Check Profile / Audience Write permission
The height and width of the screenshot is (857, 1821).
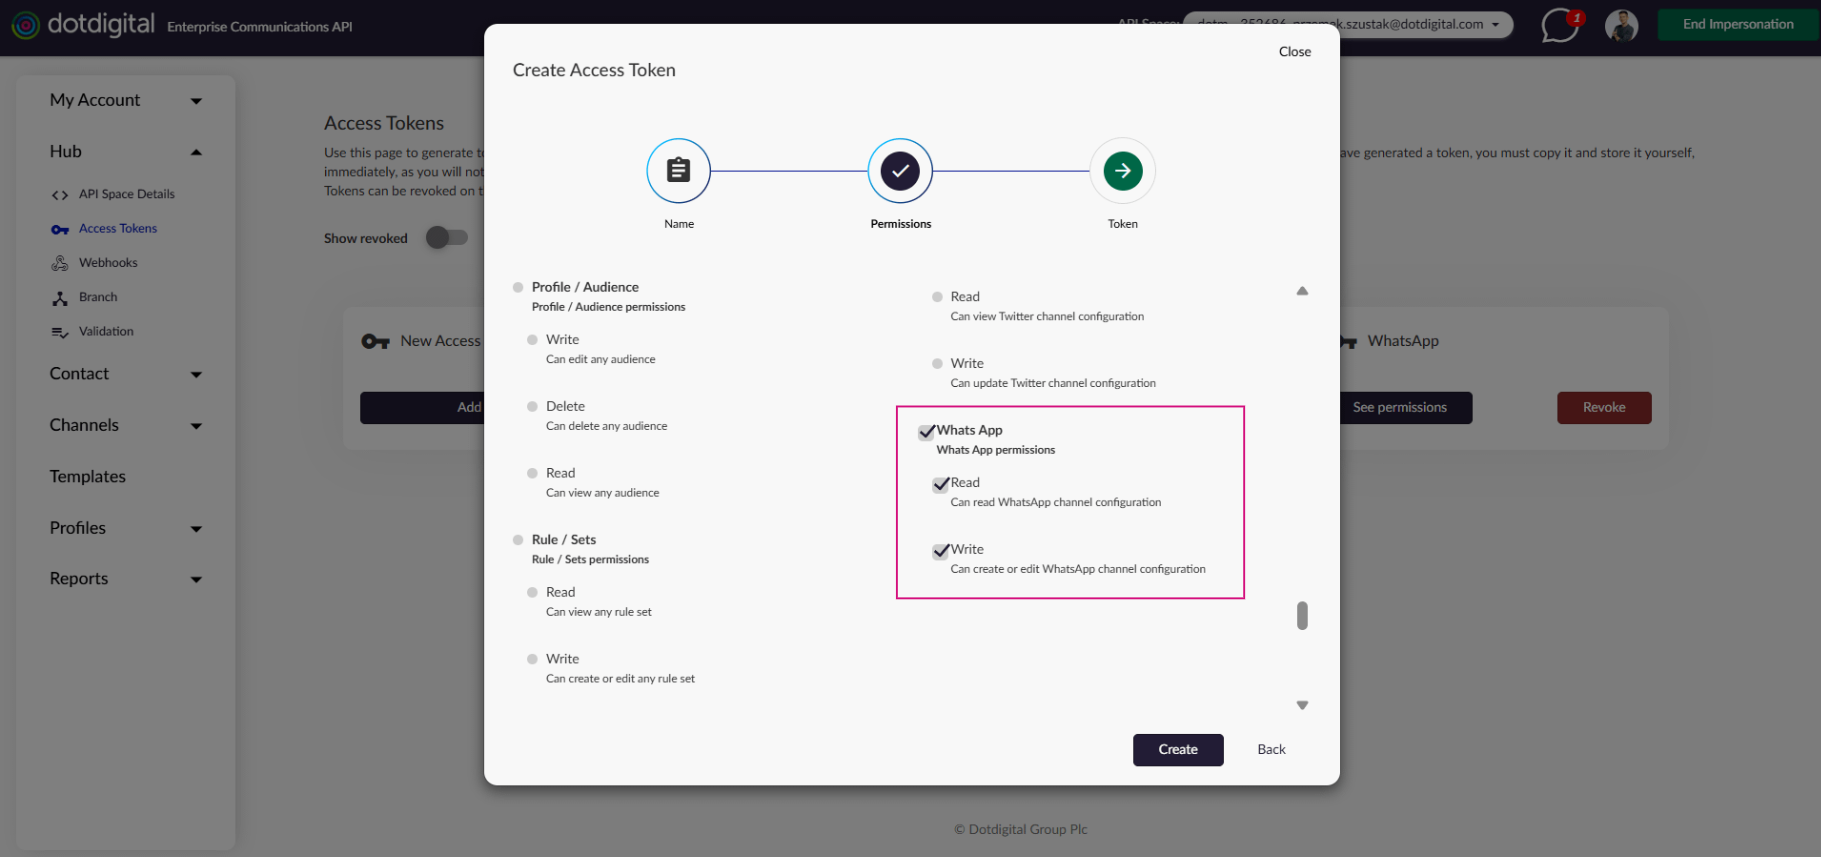point(532,340)
